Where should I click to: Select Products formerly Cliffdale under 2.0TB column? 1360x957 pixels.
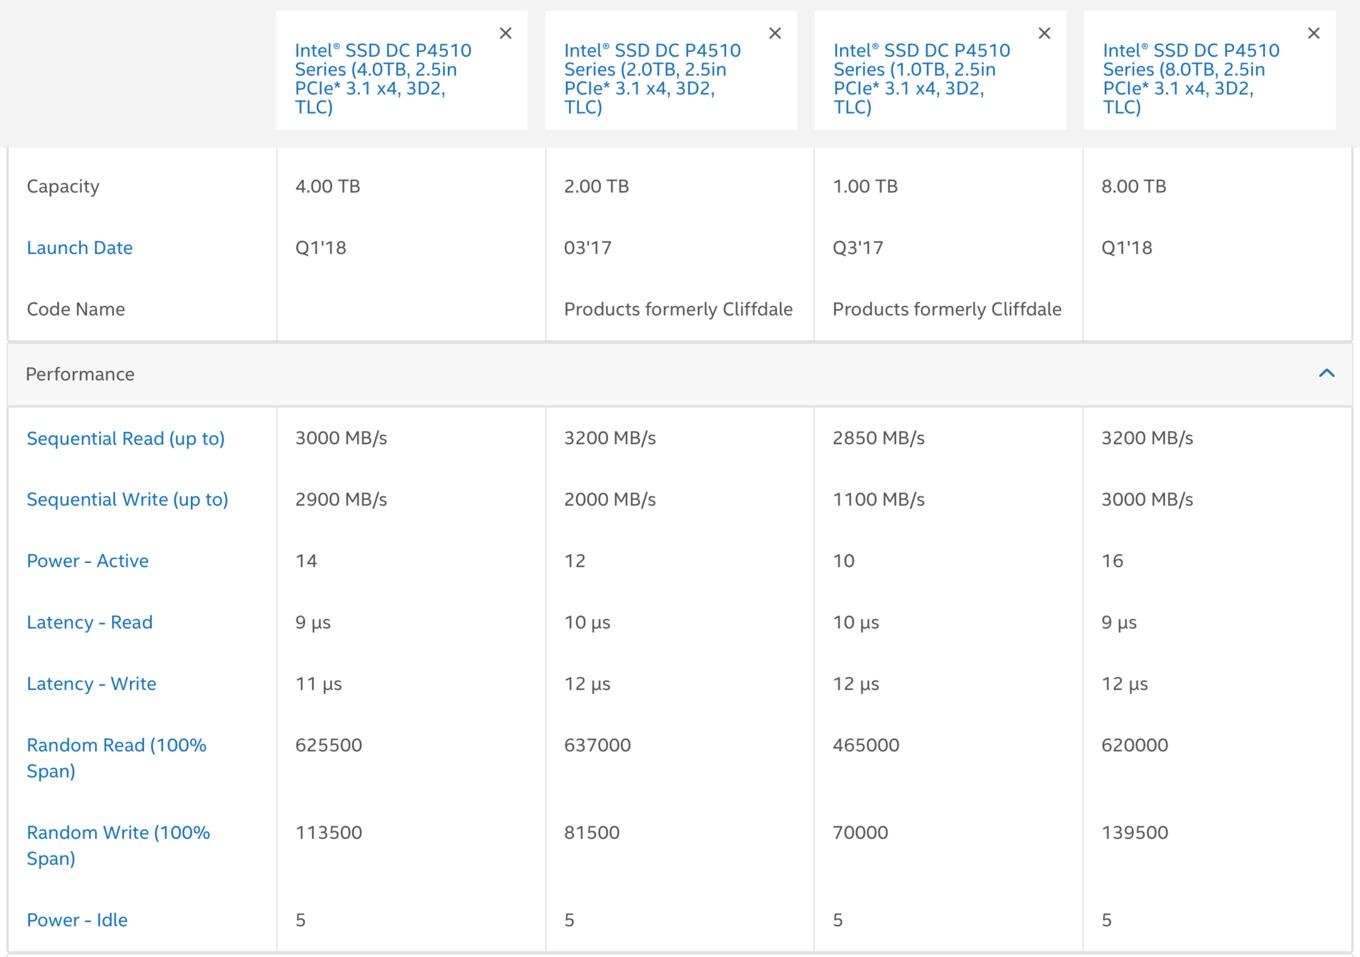point(679,309)
